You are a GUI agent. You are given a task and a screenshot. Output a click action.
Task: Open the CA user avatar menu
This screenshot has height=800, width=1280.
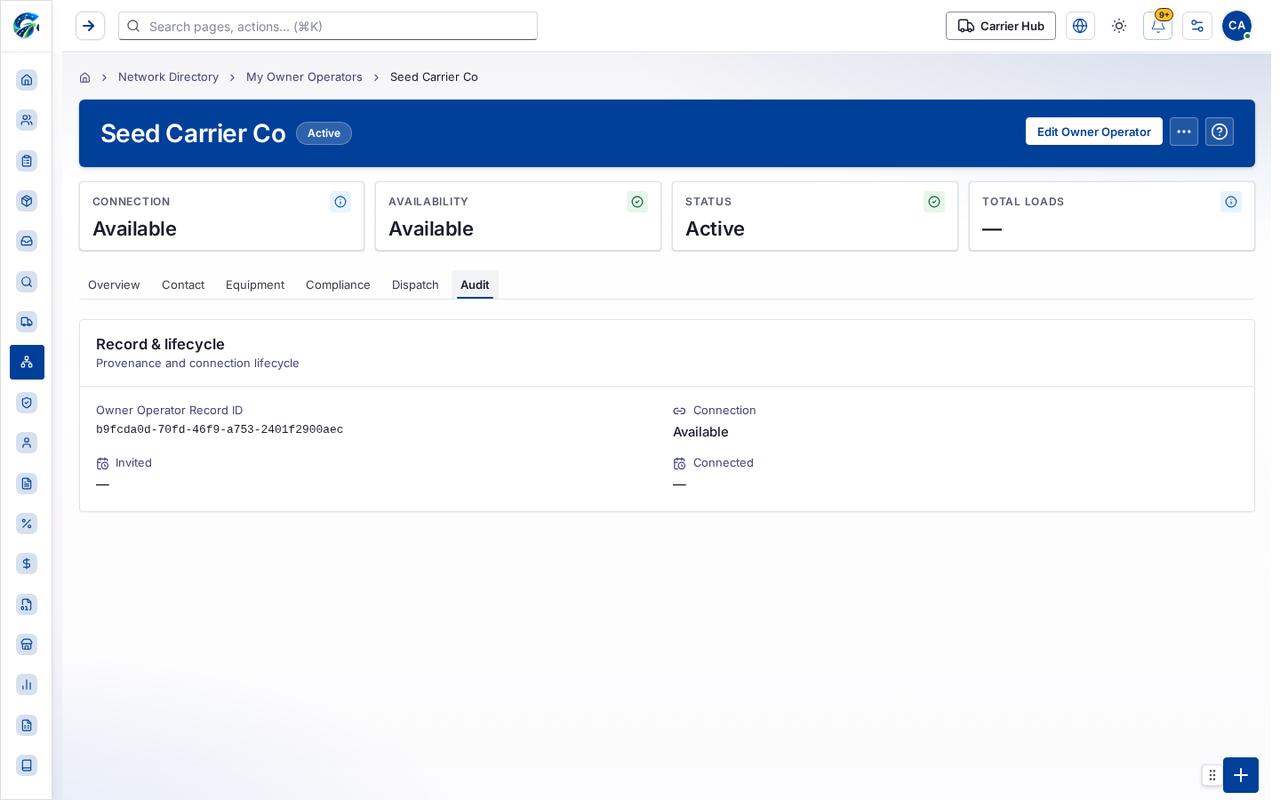[1237, 26]
